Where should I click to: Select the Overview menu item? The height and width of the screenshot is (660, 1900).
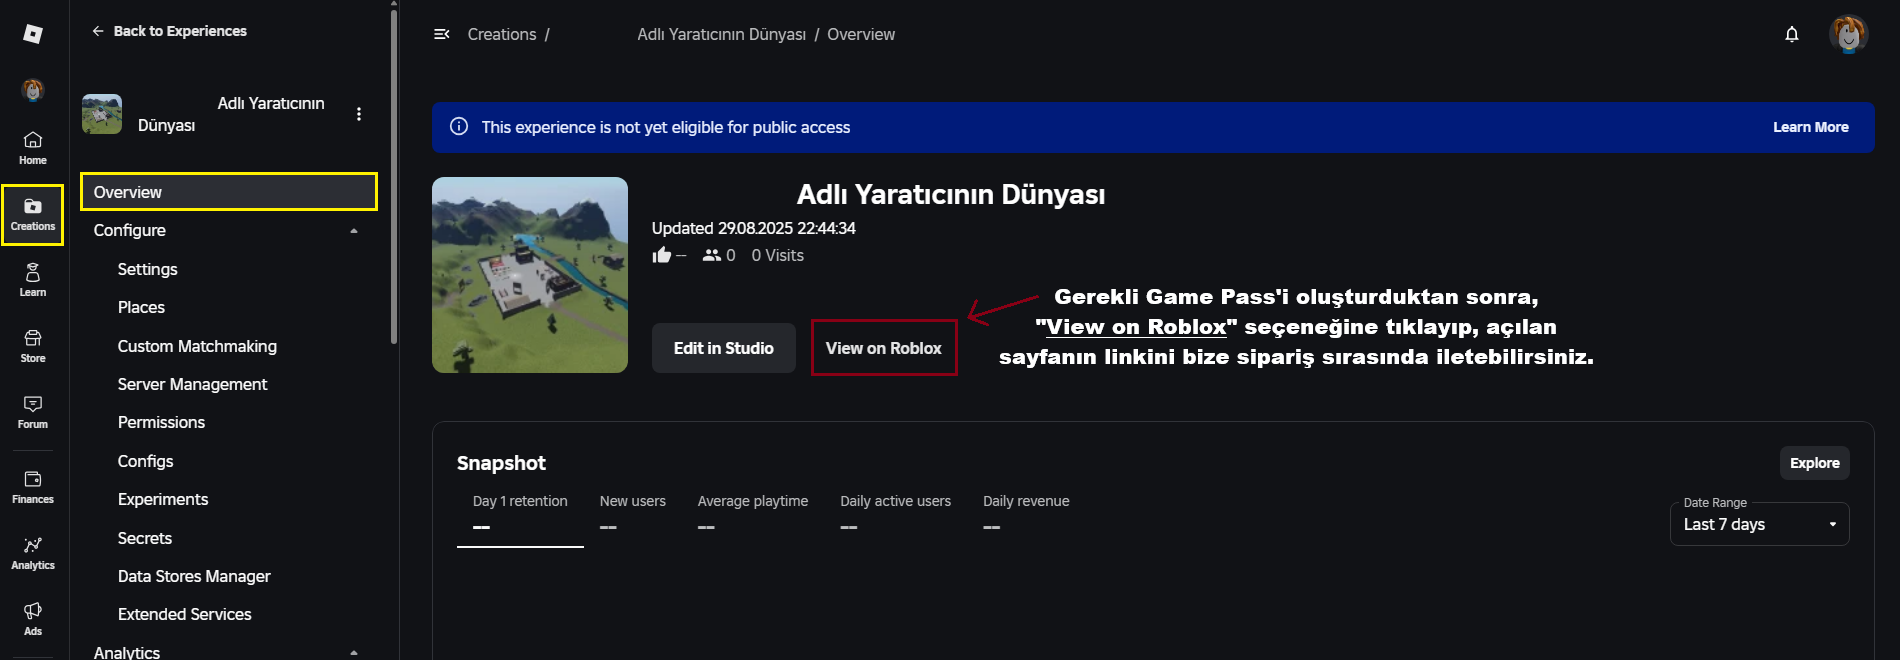point(229,192)
